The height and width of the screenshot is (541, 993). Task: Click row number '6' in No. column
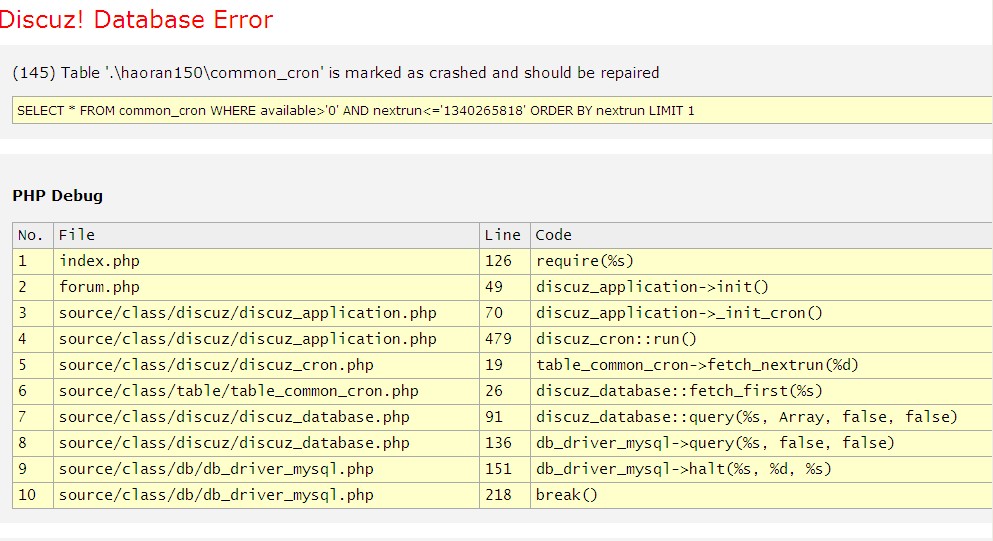(22, 391)
